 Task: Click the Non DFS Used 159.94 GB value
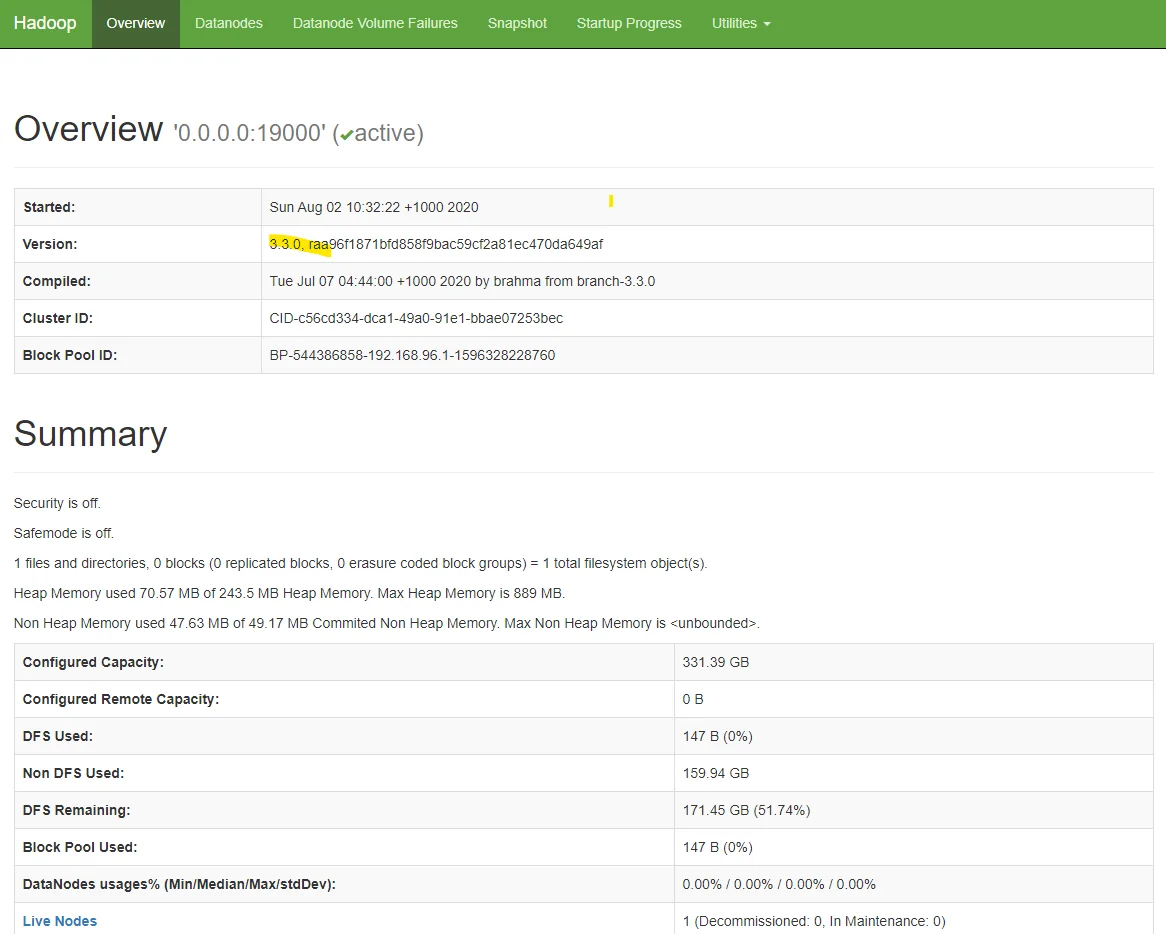coord(716,773)
